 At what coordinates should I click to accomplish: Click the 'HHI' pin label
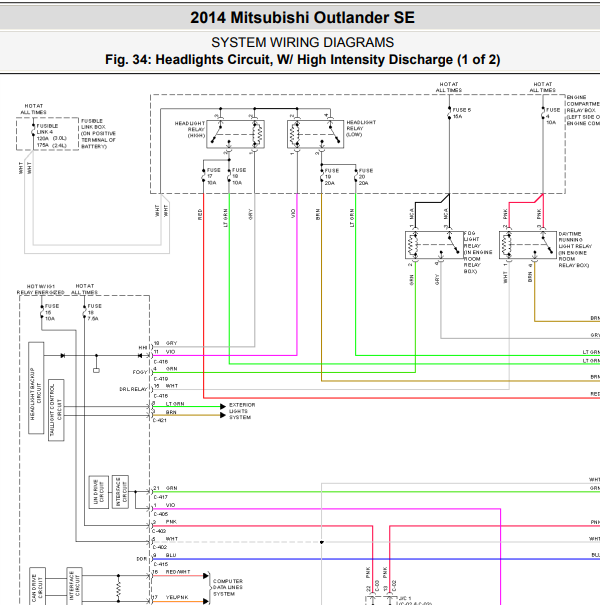tap(143, 348)
